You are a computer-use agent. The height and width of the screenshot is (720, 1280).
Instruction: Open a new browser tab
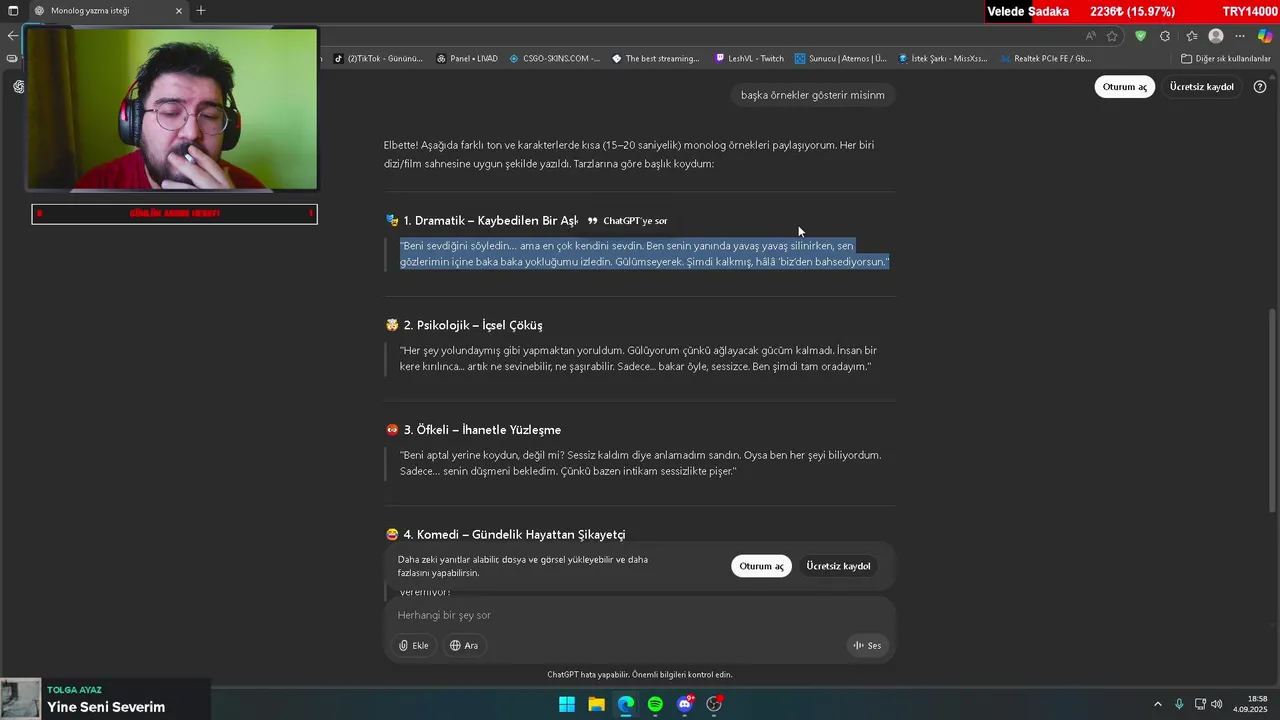pos(201,11)
